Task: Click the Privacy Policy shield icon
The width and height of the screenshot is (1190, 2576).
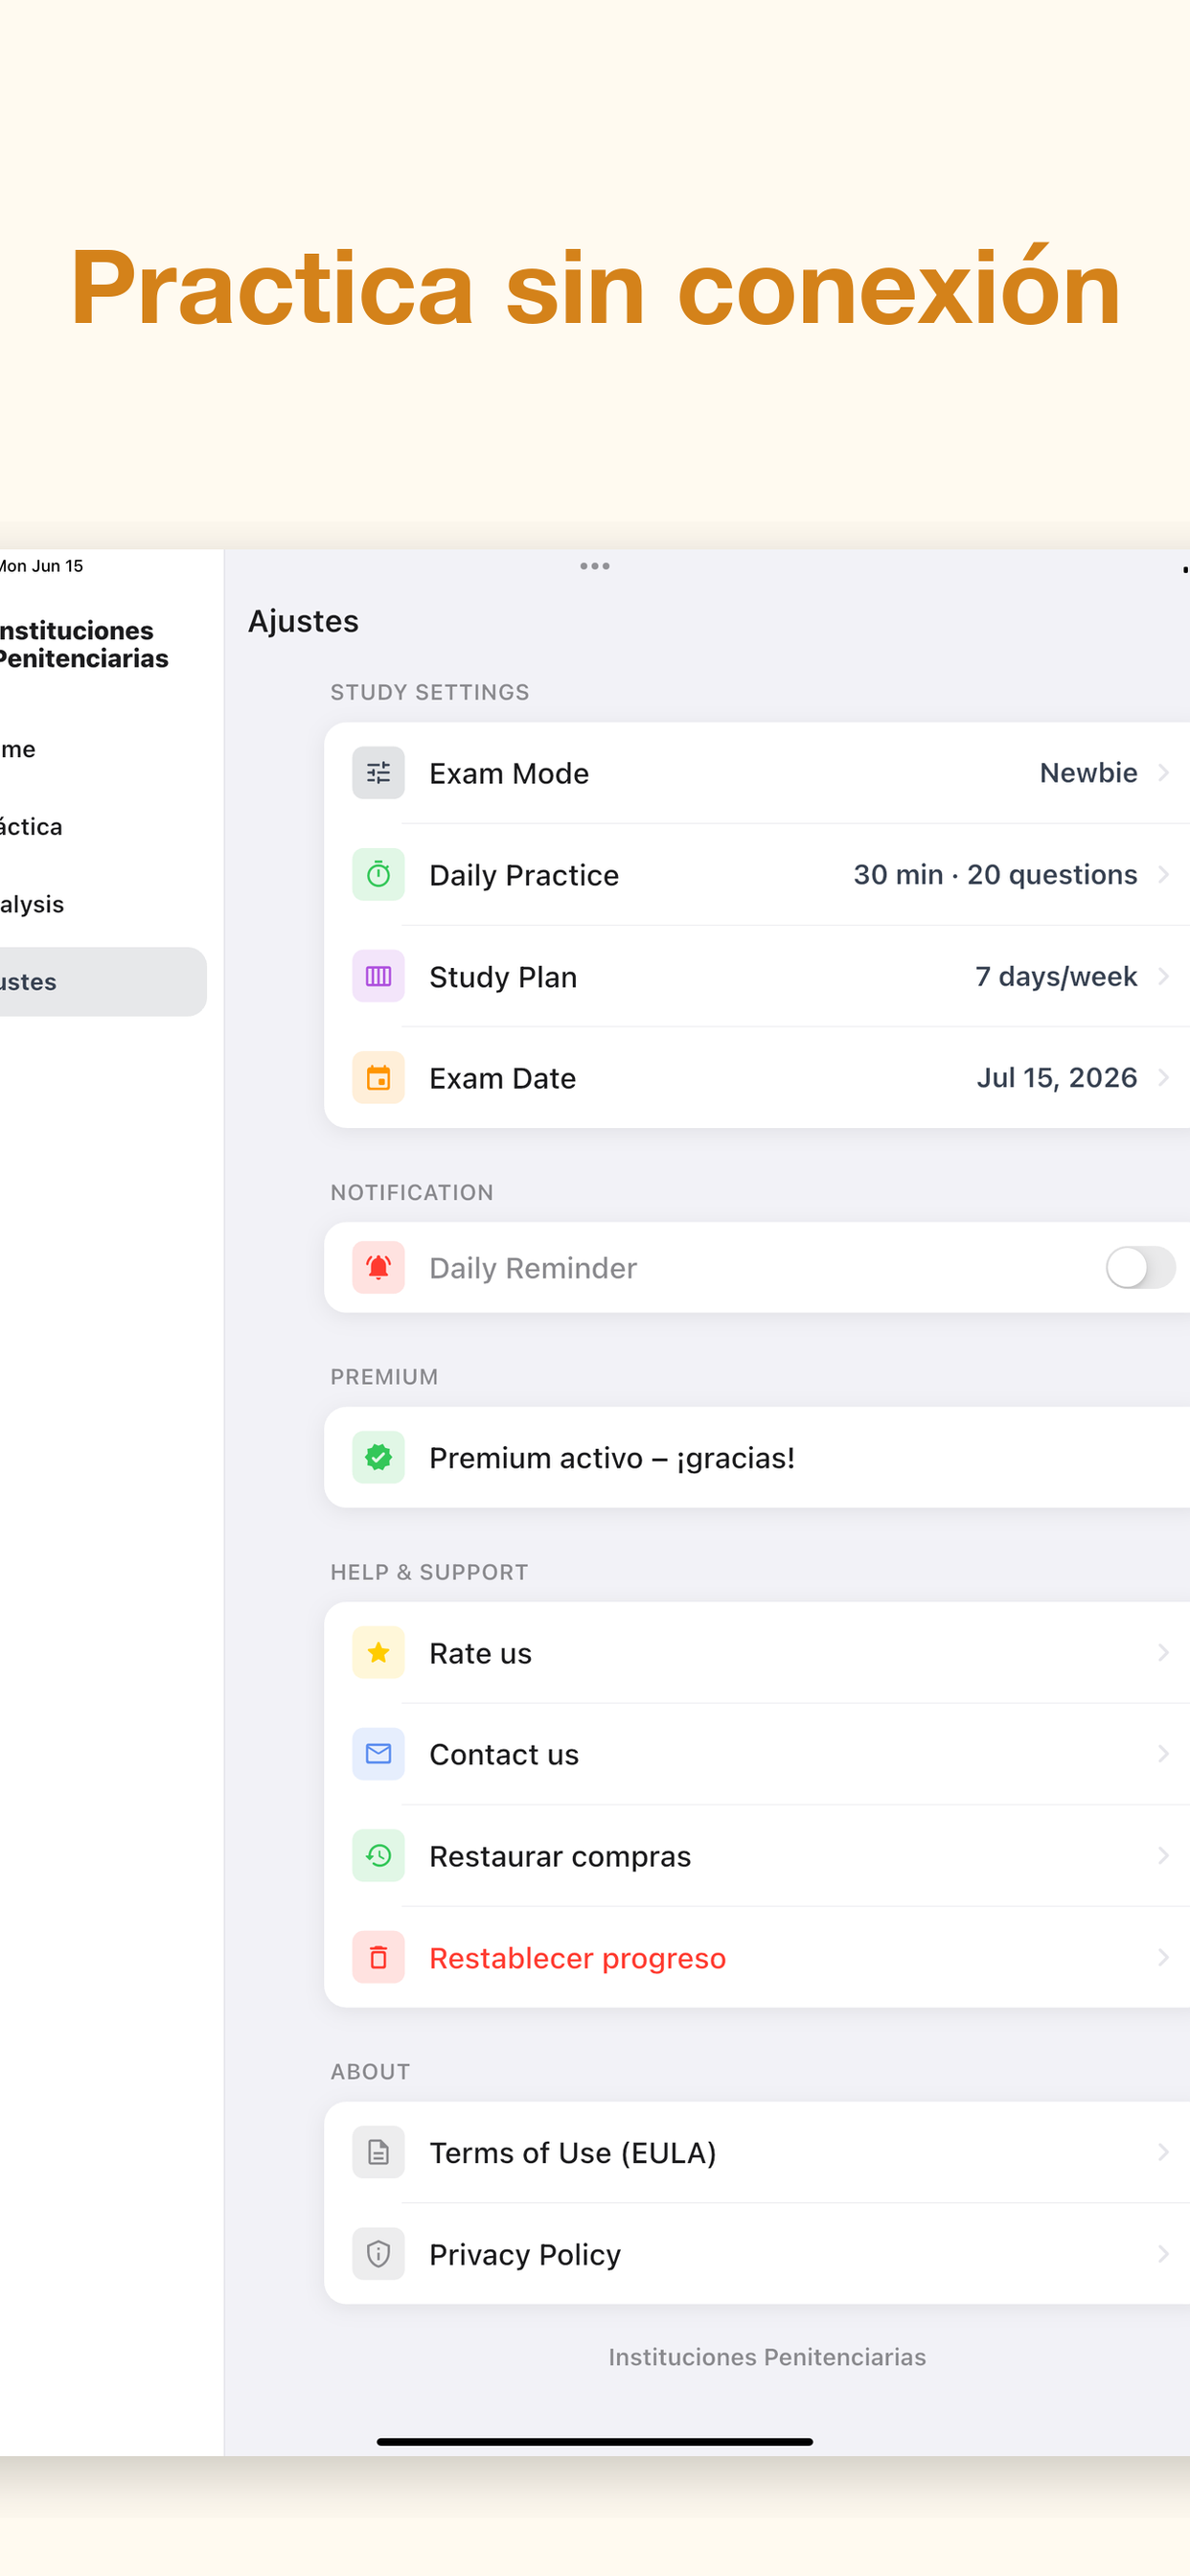Action: pos(378,2254)
